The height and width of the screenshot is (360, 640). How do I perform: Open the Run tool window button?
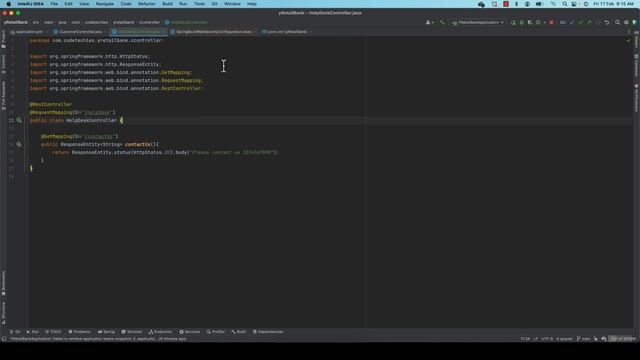(32, 332)
